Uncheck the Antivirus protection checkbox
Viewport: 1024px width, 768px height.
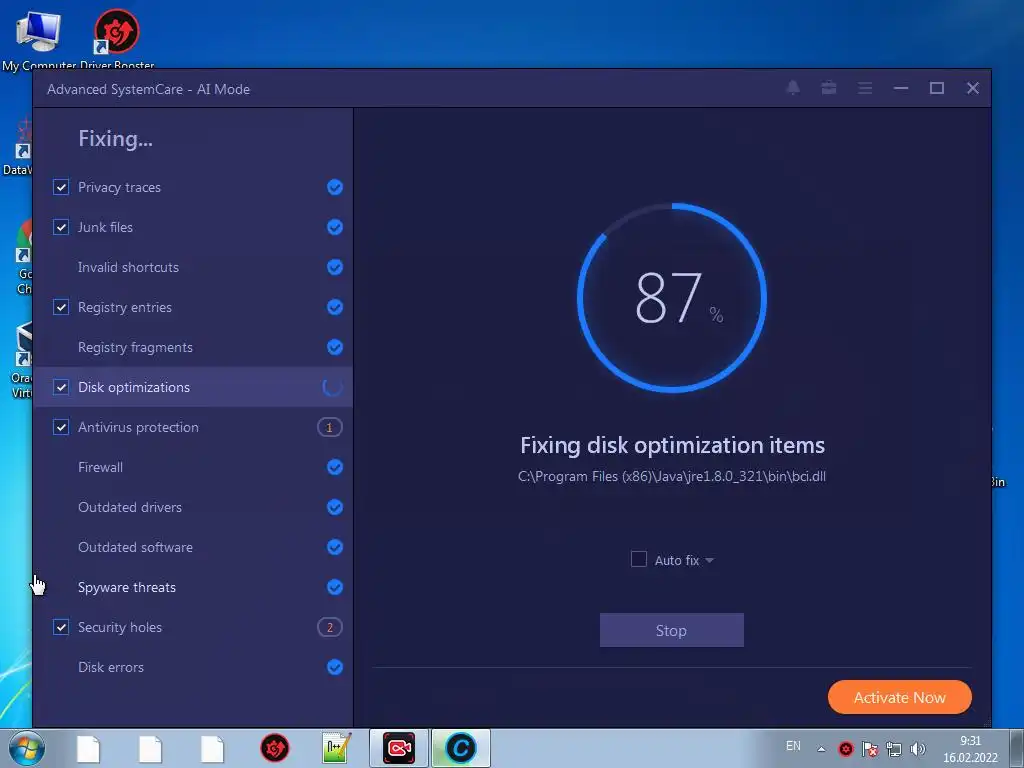61,427
